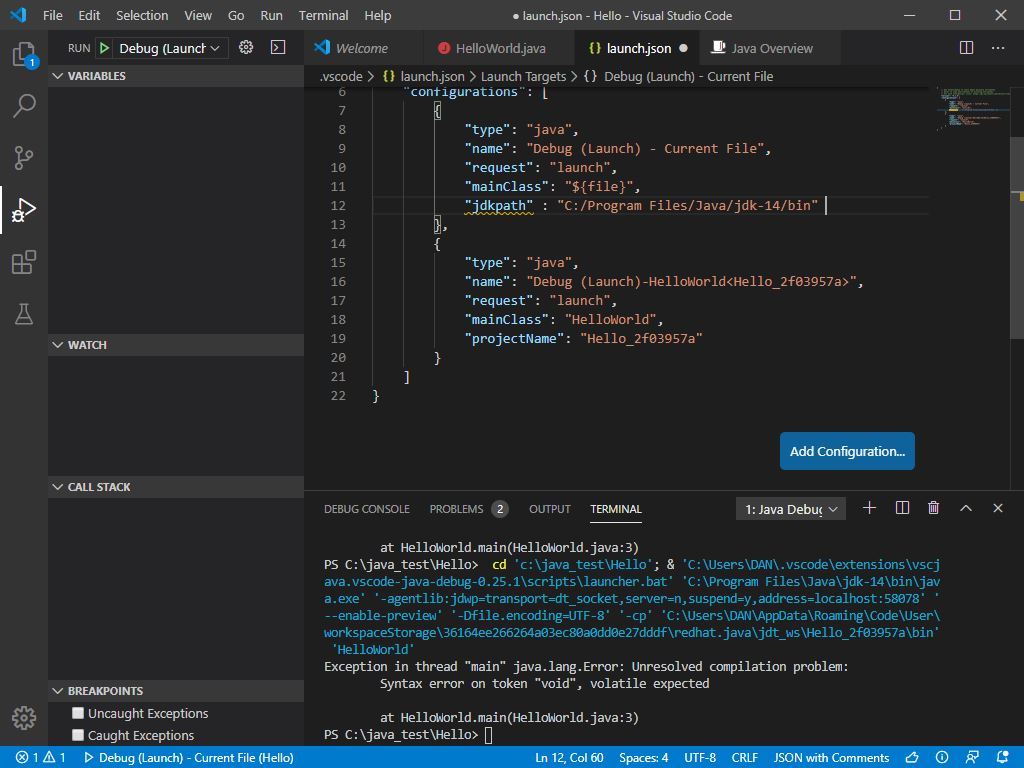Image resolution: width=1024 pixels, height=768 pixels.
Task: Enable Uncaught Exceptions breakpoint
Action: (x=78, y=713)
